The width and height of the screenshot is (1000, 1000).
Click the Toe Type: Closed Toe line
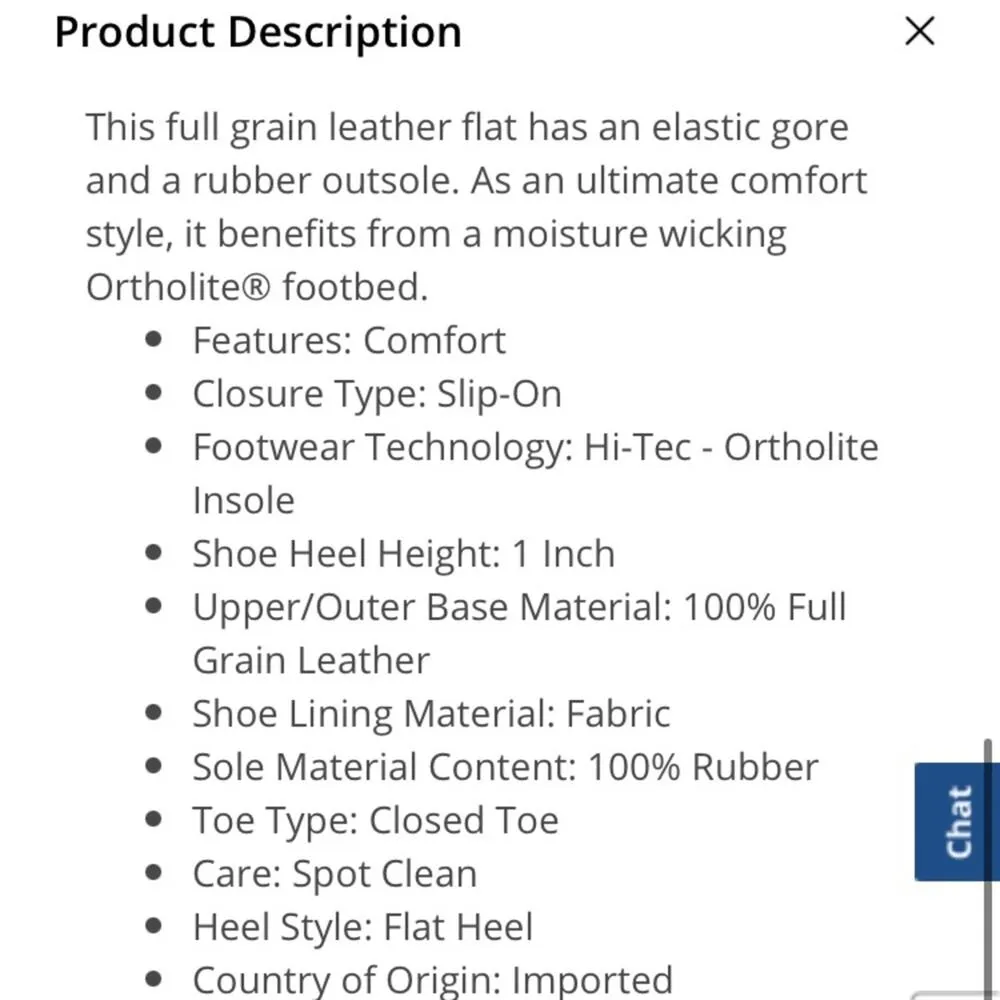pyautogui.click(x=375, y=821)
